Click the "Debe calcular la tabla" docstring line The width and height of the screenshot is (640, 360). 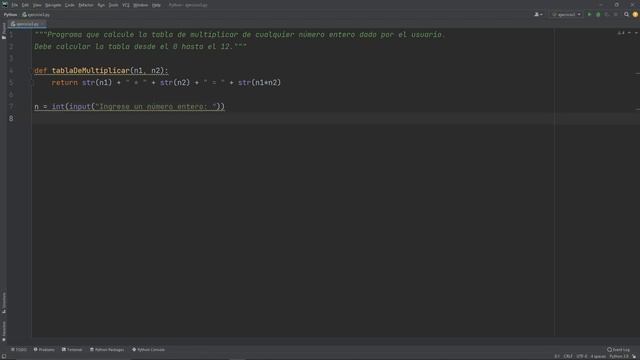[140, 47]
